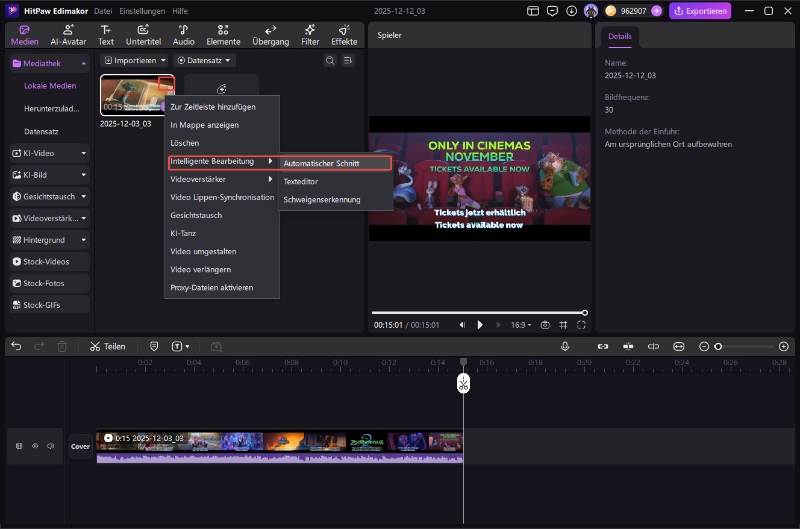This screenshot has height=529, width=800.
Task: Open the Datei menu
Action: point(103,11)
